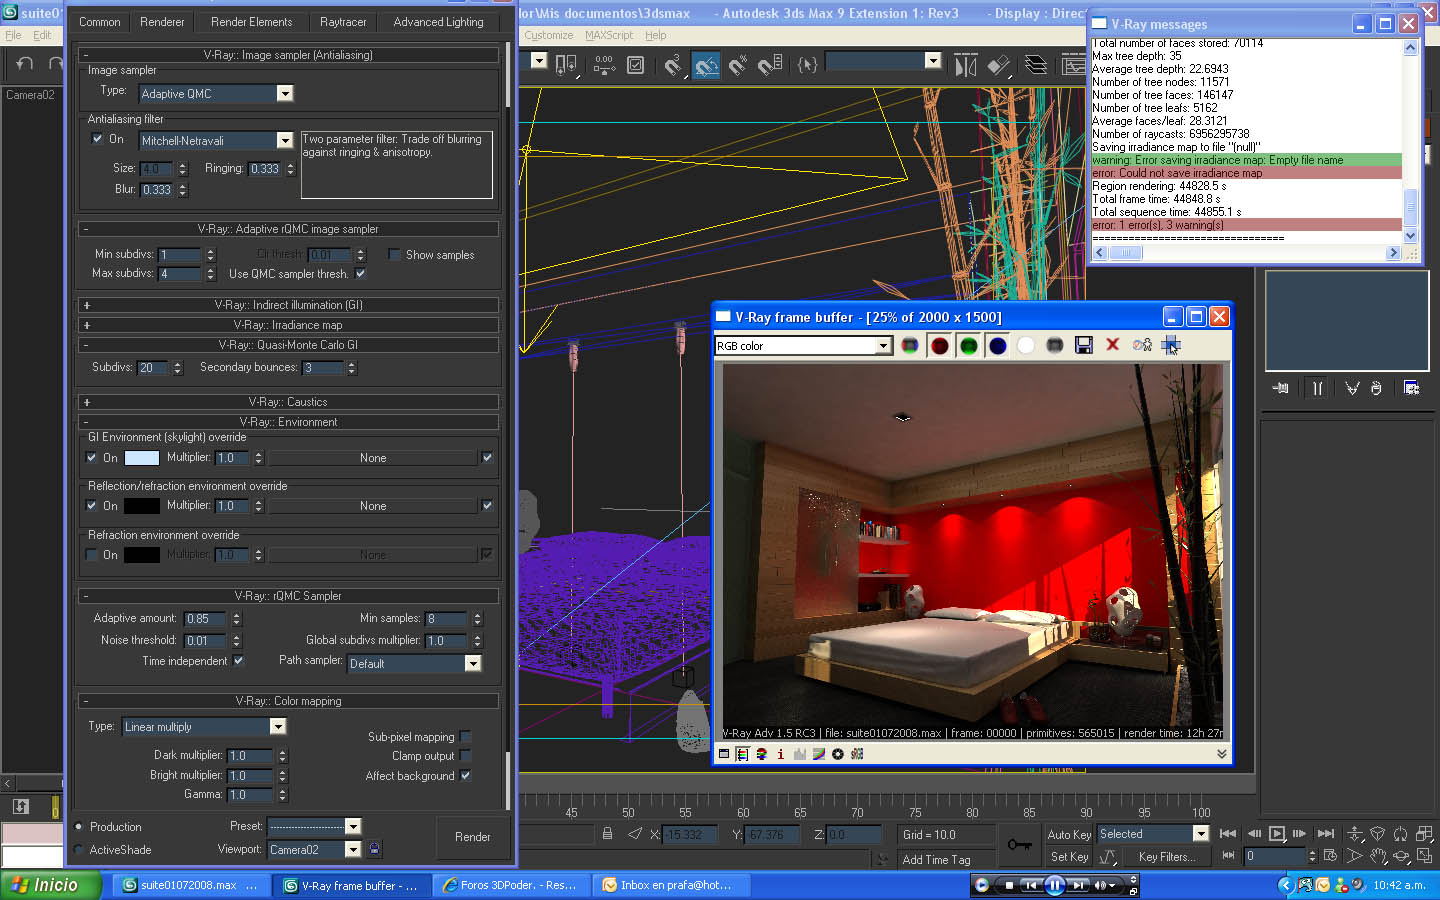Viewport: 1440px width, 900px height.
Task: Toggle Spinner Snap icon
Action: [x=770, y=66]
